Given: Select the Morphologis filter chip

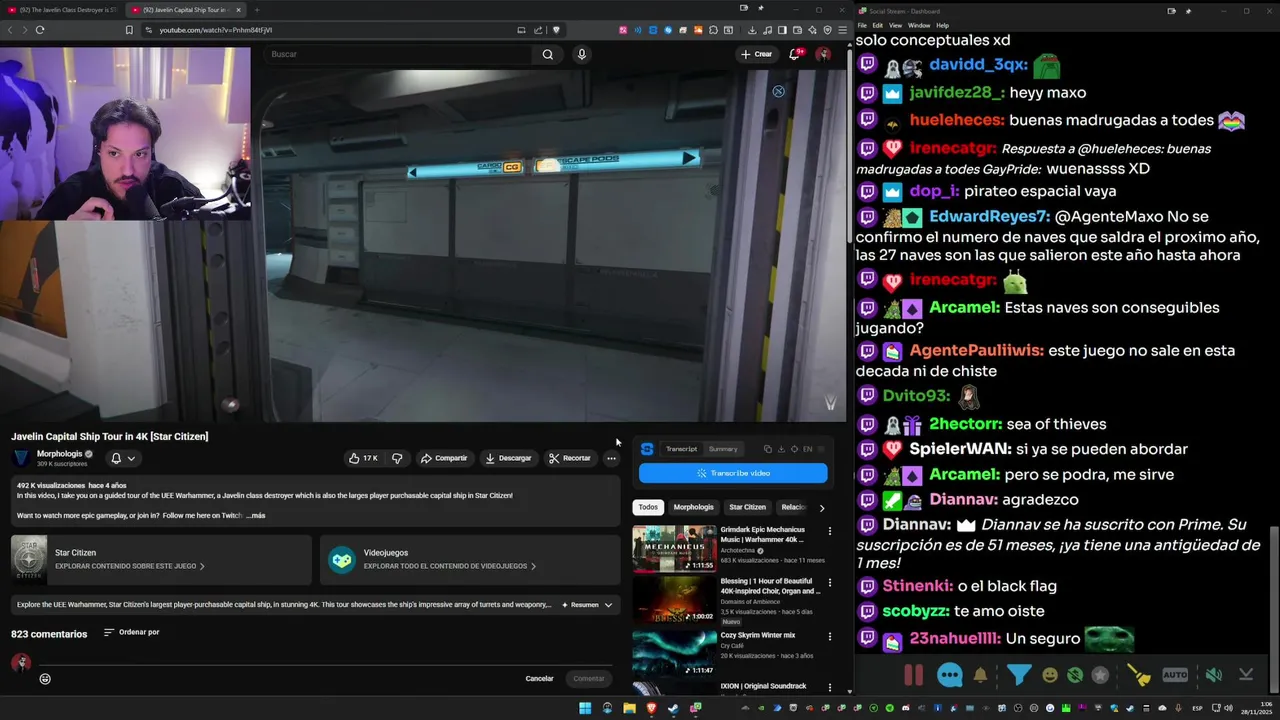Looking at the screenshot, I should [x=693, y=507].
